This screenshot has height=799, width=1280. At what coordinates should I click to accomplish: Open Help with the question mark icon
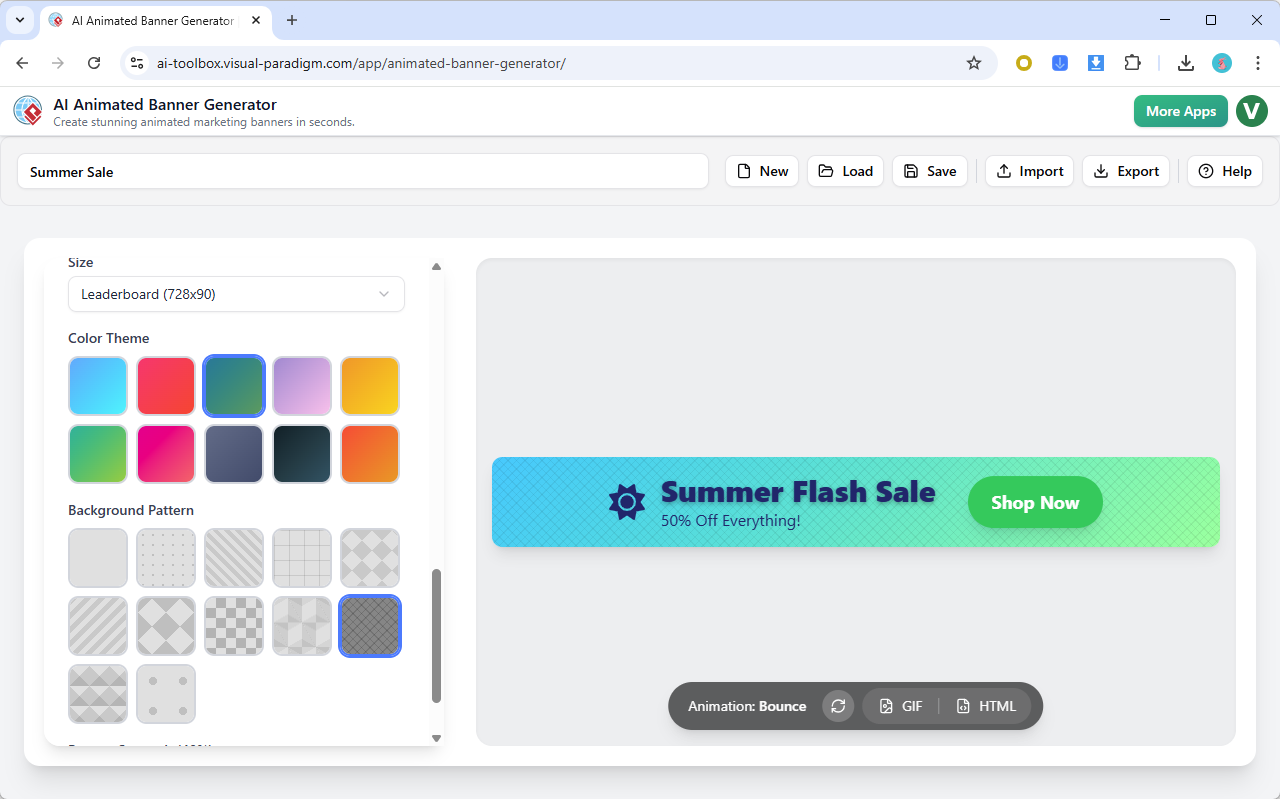pyautogui.click(x=1224, y=171)
